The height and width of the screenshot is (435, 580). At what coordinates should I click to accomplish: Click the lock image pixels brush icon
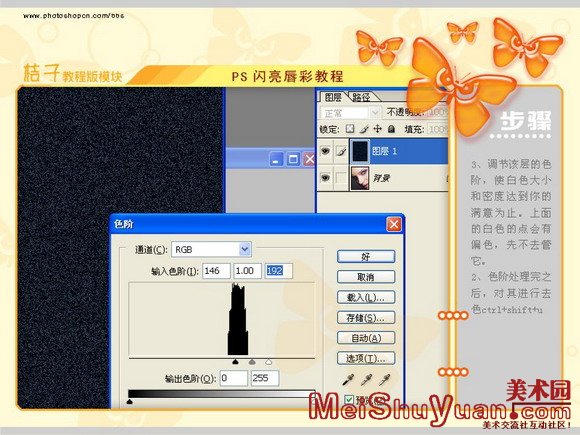(364, 129)
